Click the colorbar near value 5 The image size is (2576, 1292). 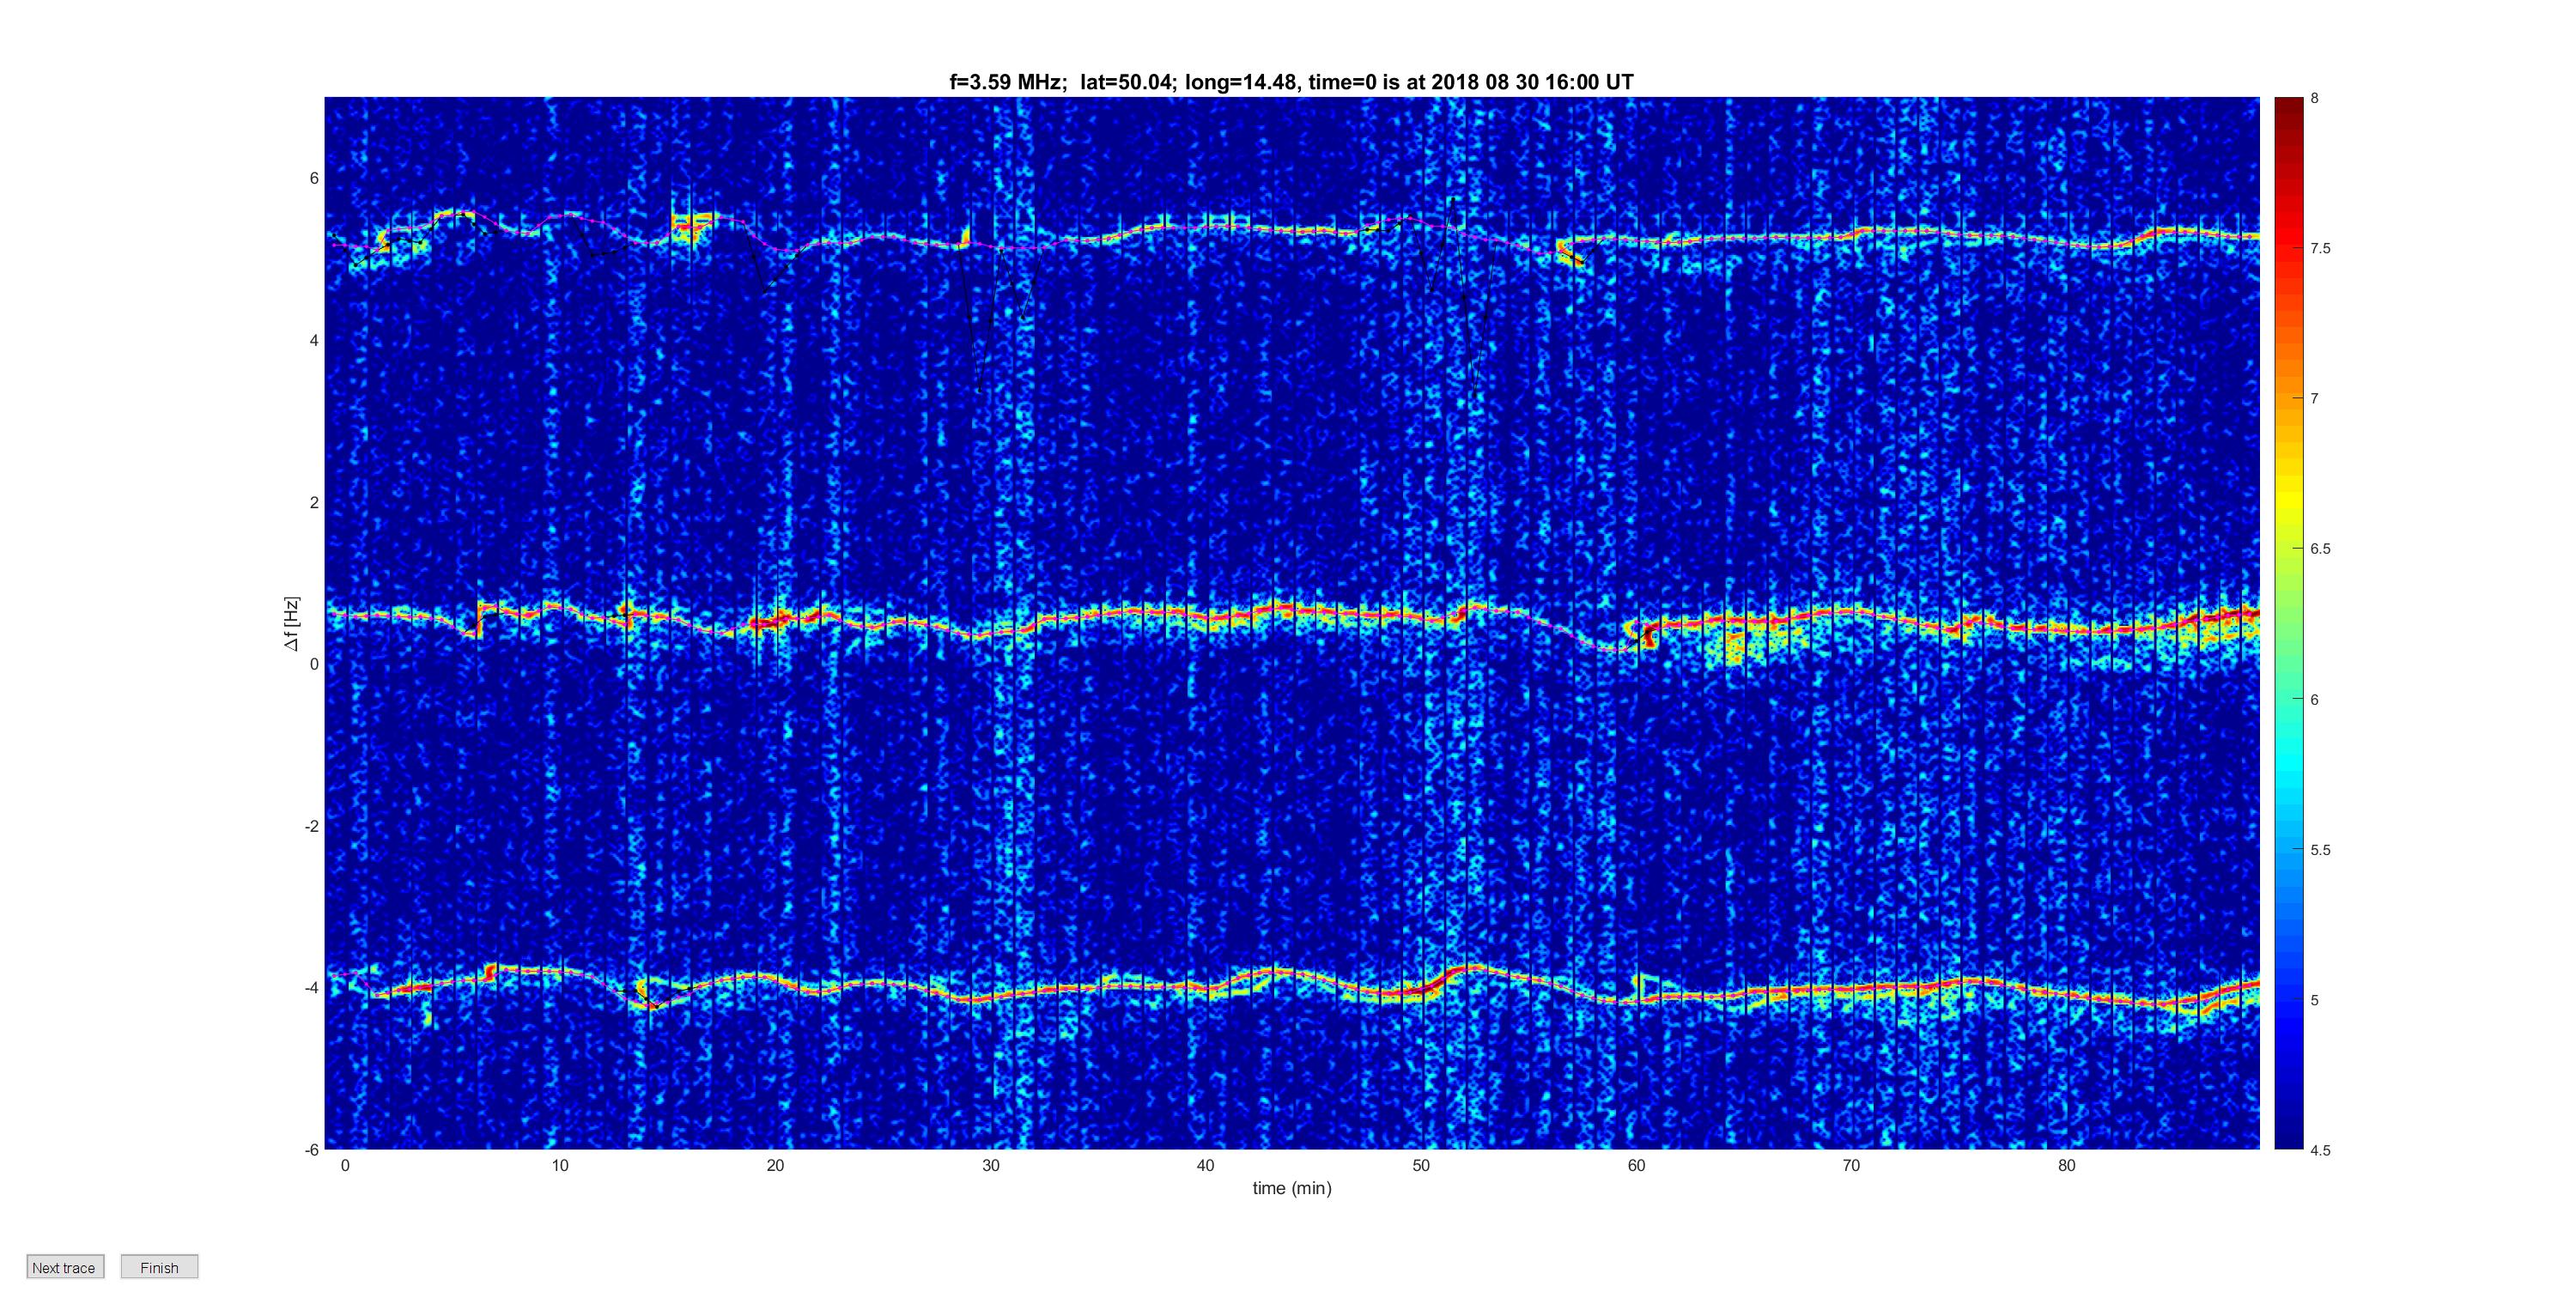2288,1000
